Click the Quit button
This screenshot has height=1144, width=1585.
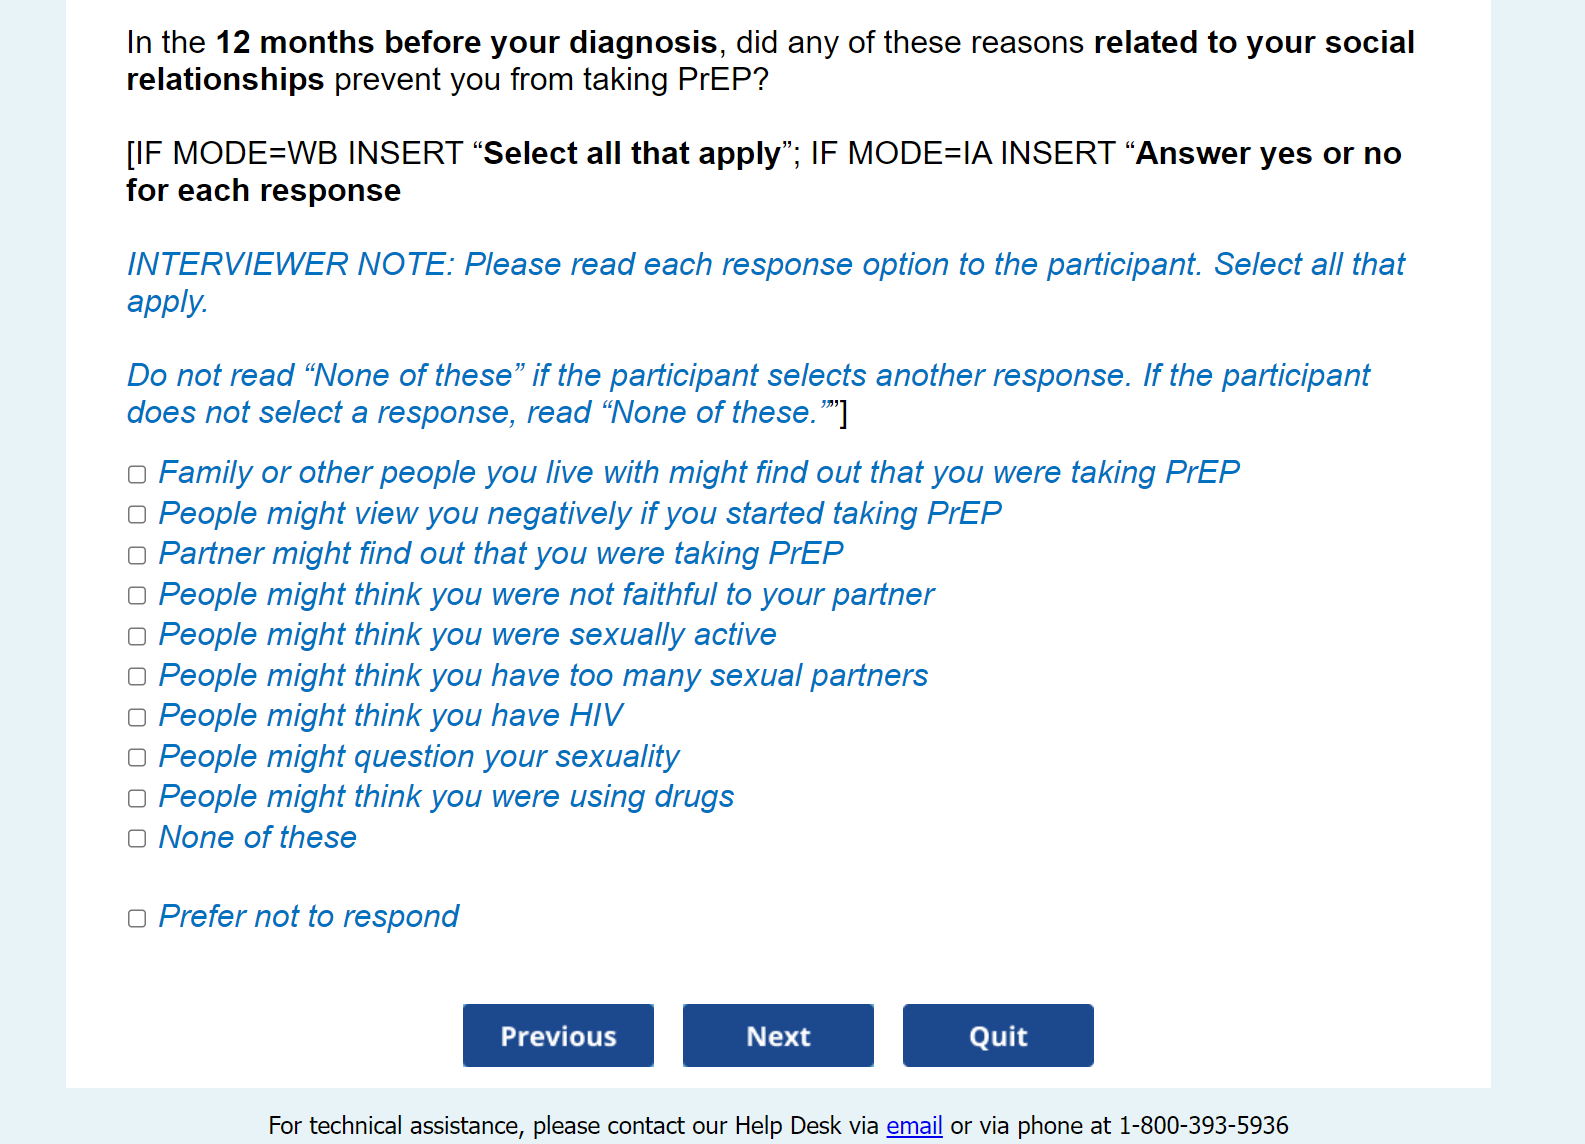tap(998, 1036)
